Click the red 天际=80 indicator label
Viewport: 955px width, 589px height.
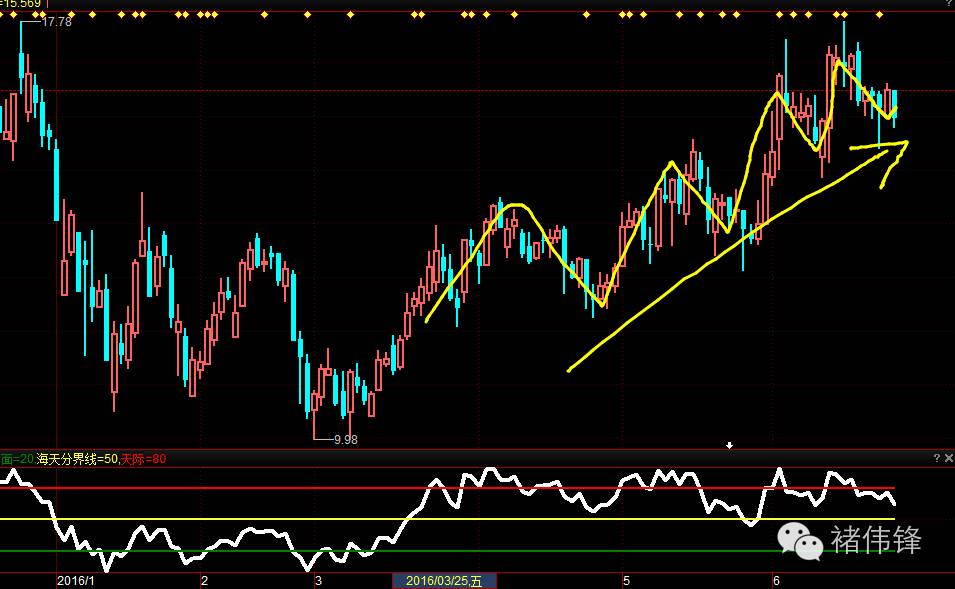(x=143, y=459)
